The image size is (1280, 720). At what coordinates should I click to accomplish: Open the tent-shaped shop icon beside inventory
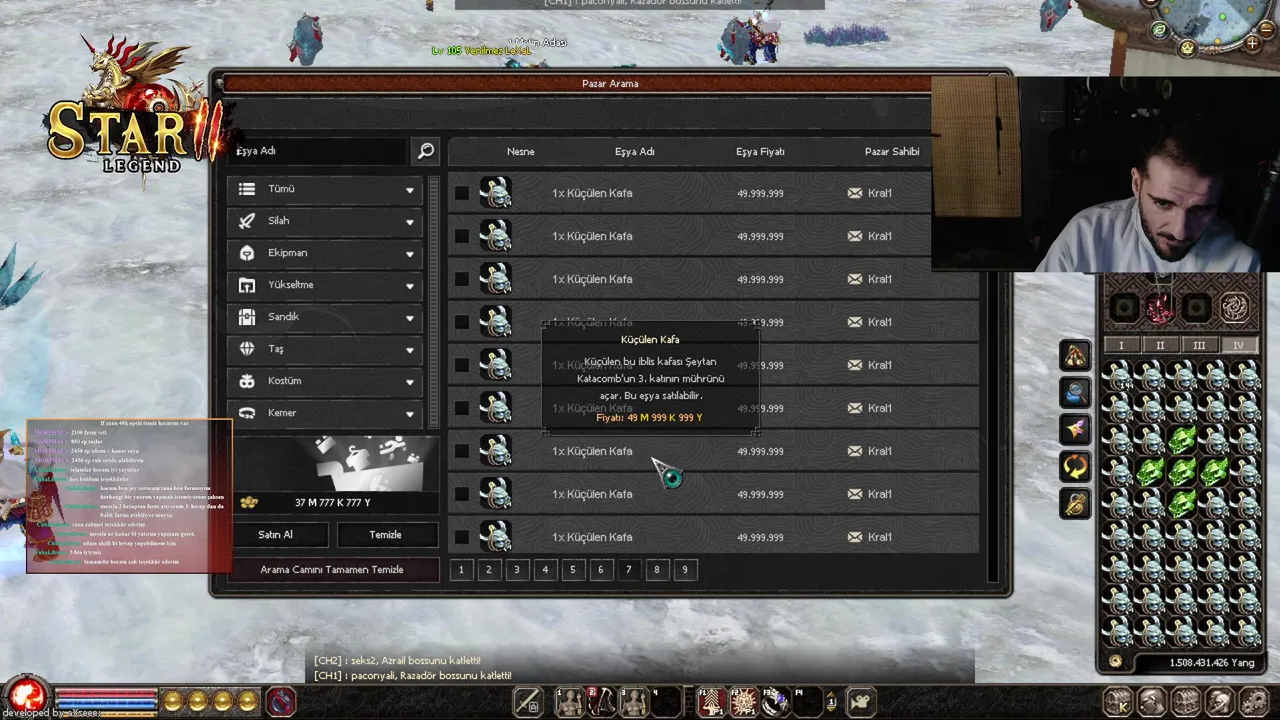(1075, 355)
